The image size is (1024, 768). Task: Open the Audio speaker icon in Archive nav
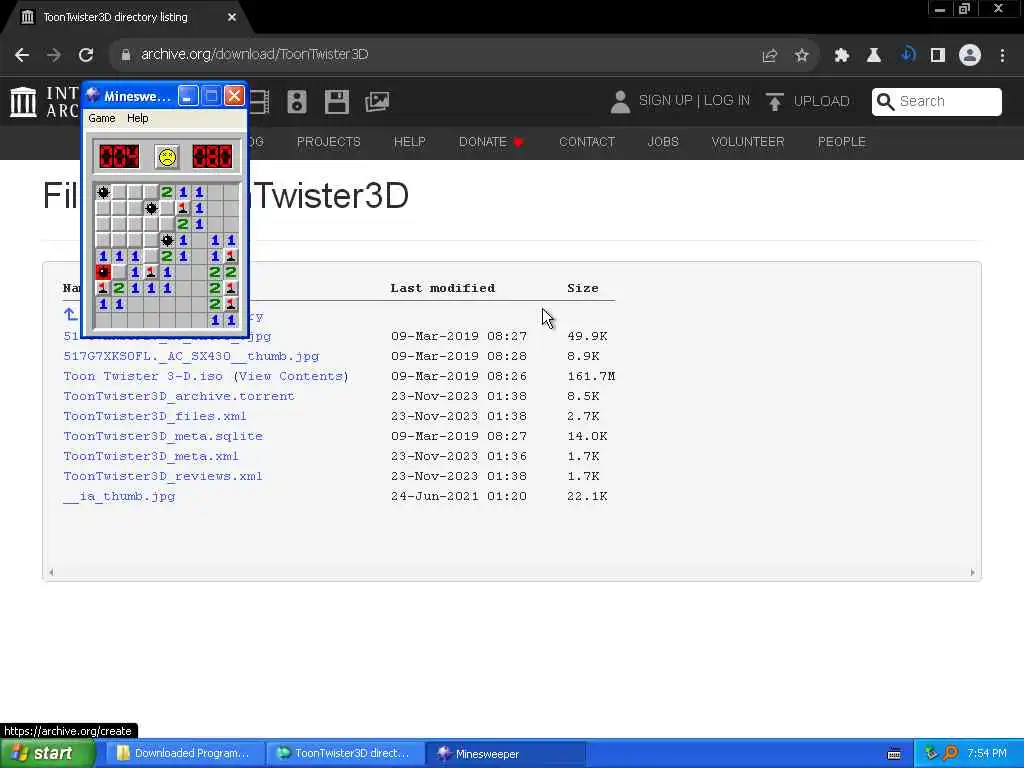point(296,102)
